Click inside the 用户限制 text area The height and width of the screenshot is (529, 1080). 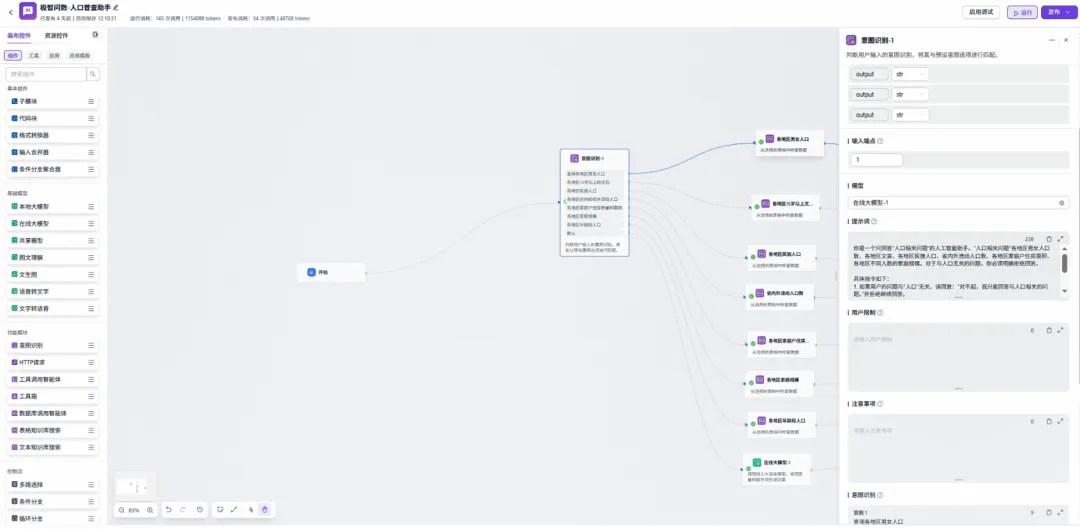[x=958, y=357]
